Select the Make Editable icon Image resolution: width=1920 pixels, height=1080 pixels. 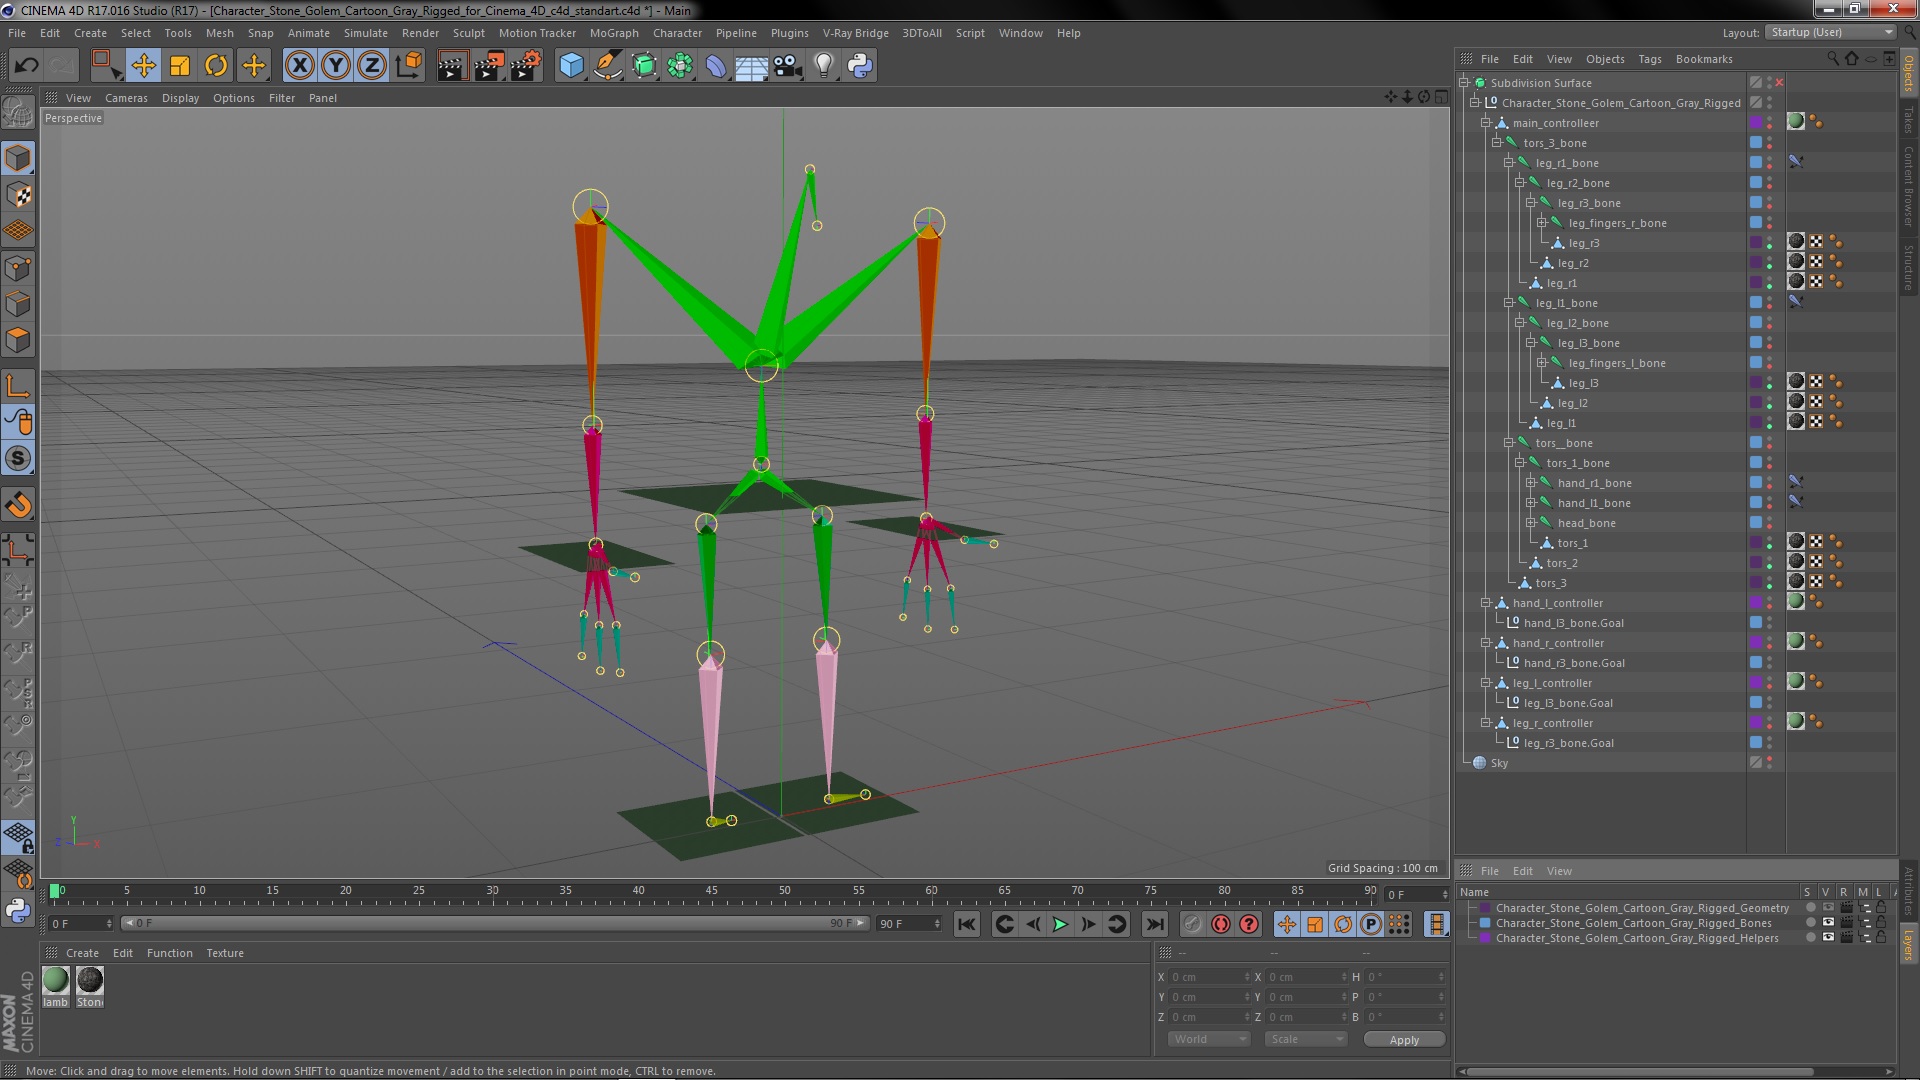(18, 112)
